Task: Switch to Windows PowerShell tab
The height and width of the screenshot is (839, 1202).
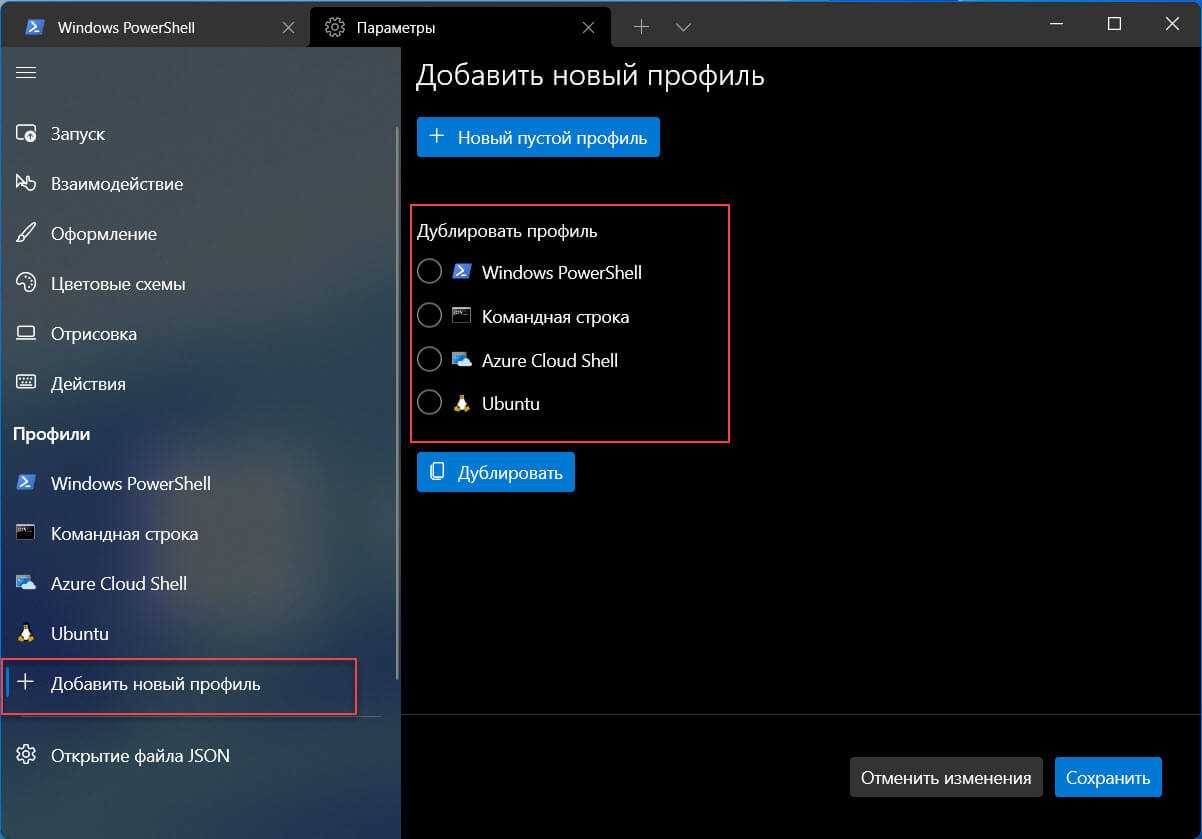Action: tap(125, 28)
